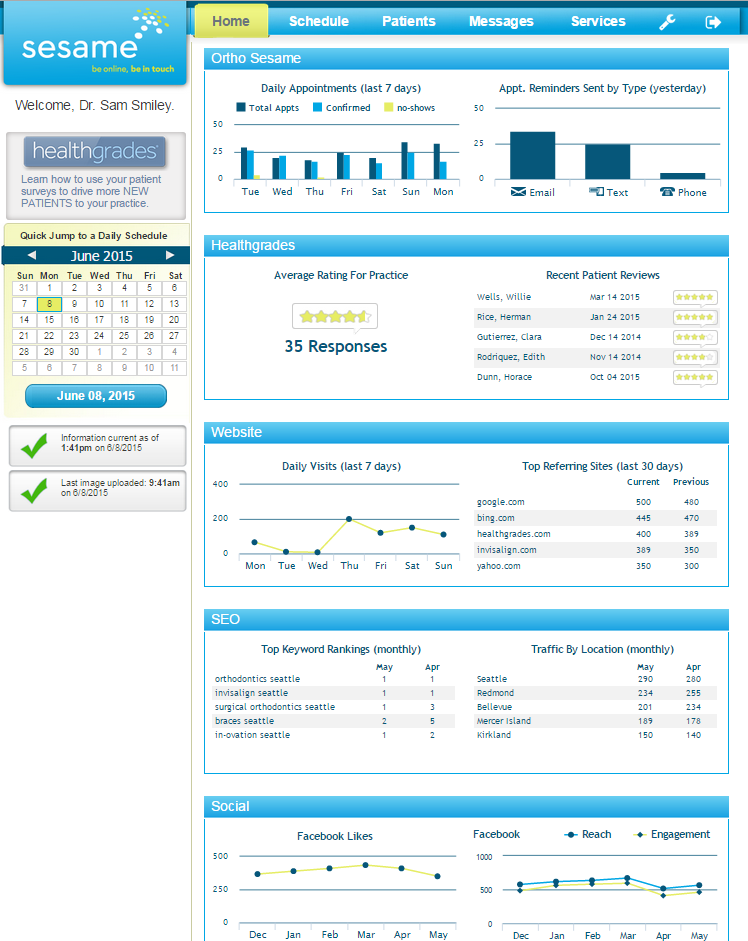Open Gutierrez, Clara star rating
Viewport: 748px width, 941px height.
pyautogui.click(x=695, y=337)
